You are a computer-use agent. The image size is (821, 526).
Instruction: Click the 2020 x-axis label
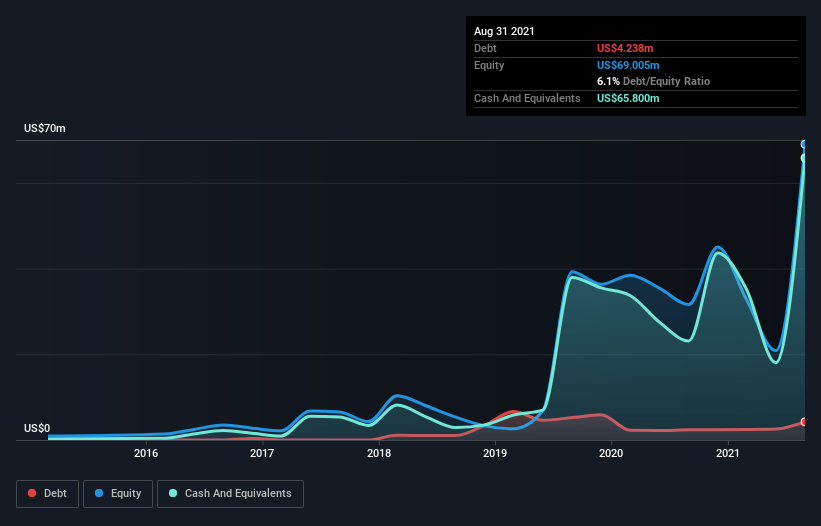[611, 453]
